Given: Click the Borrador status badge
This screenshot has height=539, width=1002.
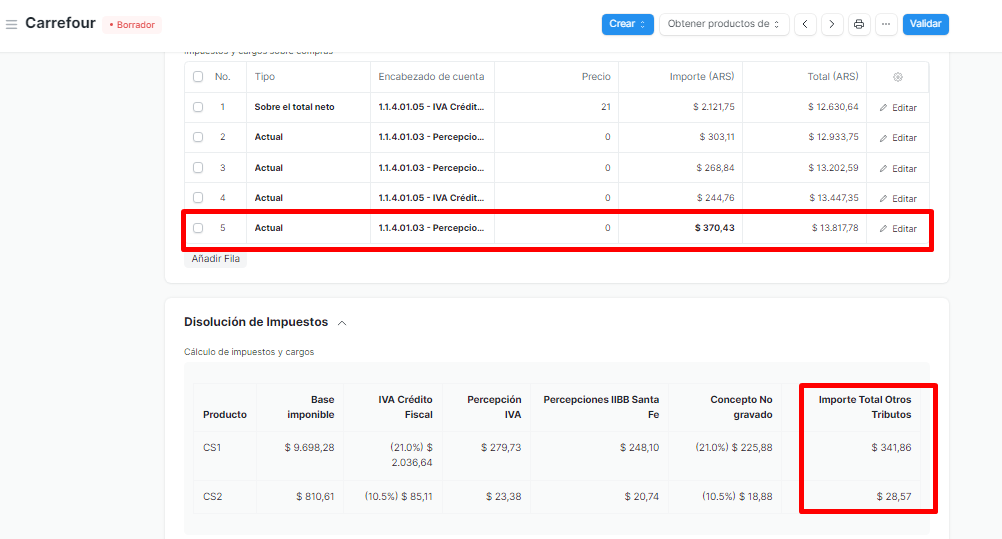Looking at the screenshot, I should [x=132, y=25].
